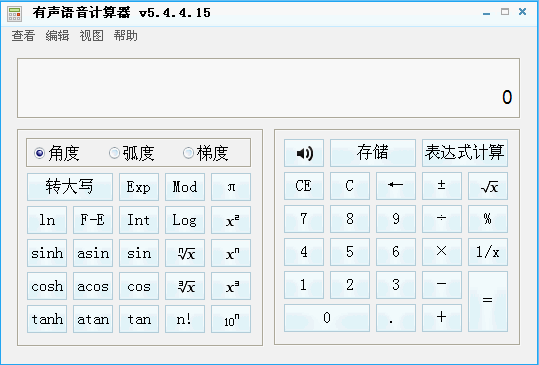This screenshot has height=365, width=539.
Task: Click the equals = button
Action: pos(488,301)
